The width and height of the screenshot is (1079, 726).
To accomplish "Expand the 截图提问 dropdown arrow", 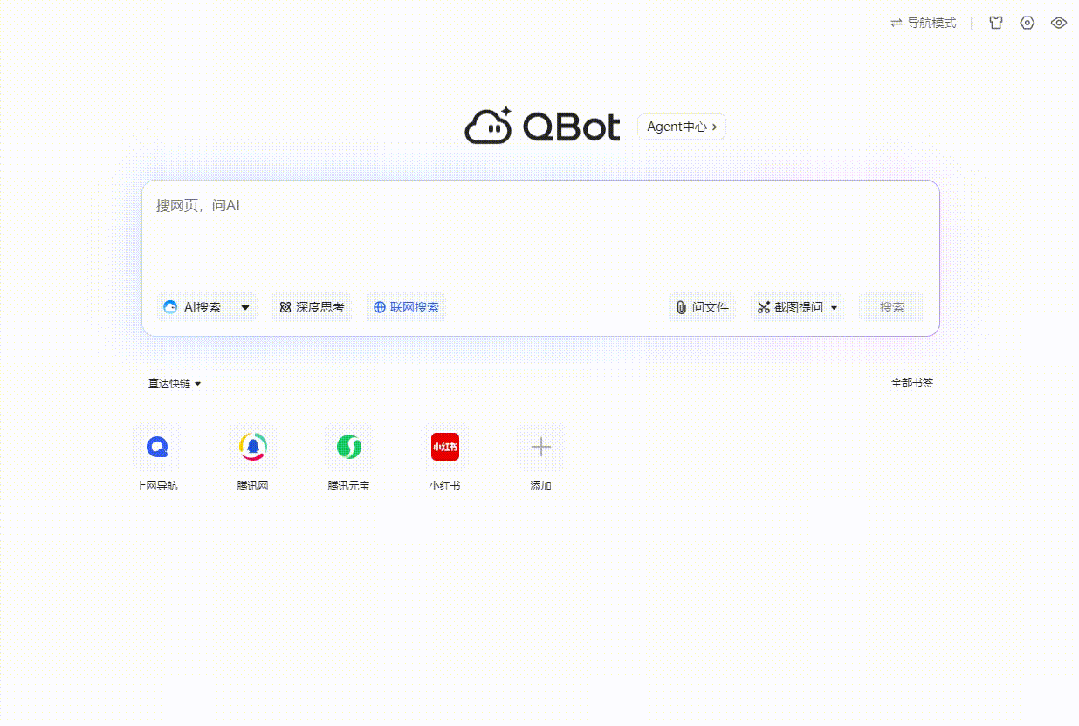I will pos(834,308).
